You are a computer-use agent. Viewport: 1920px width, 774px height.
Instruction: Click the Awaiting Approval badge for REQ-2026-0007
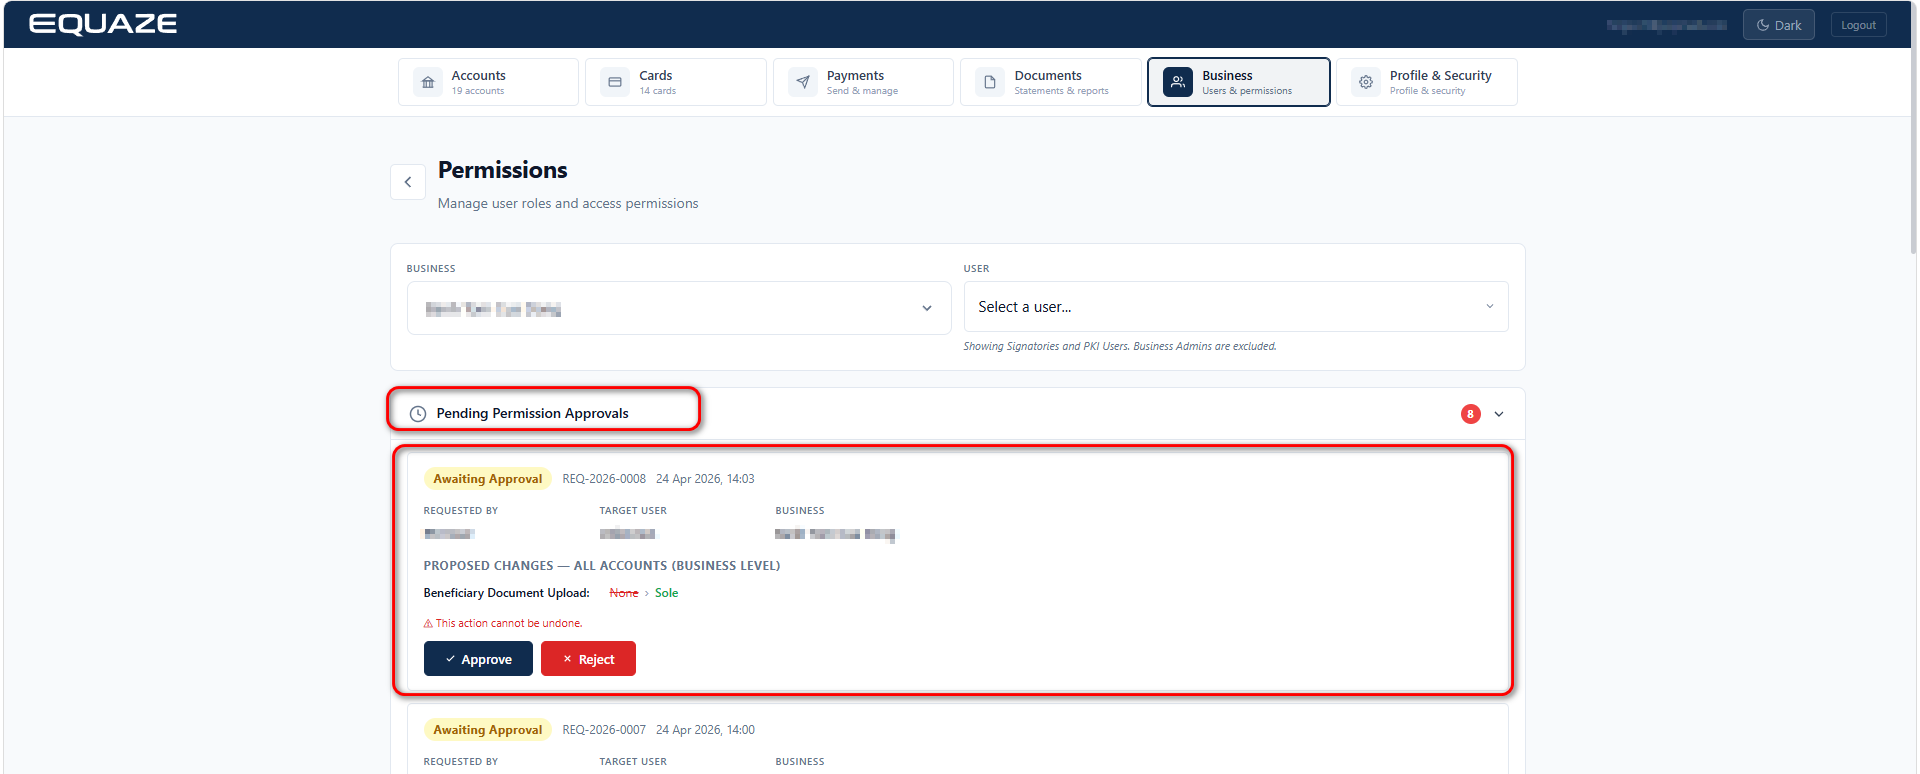coord(488,730)
